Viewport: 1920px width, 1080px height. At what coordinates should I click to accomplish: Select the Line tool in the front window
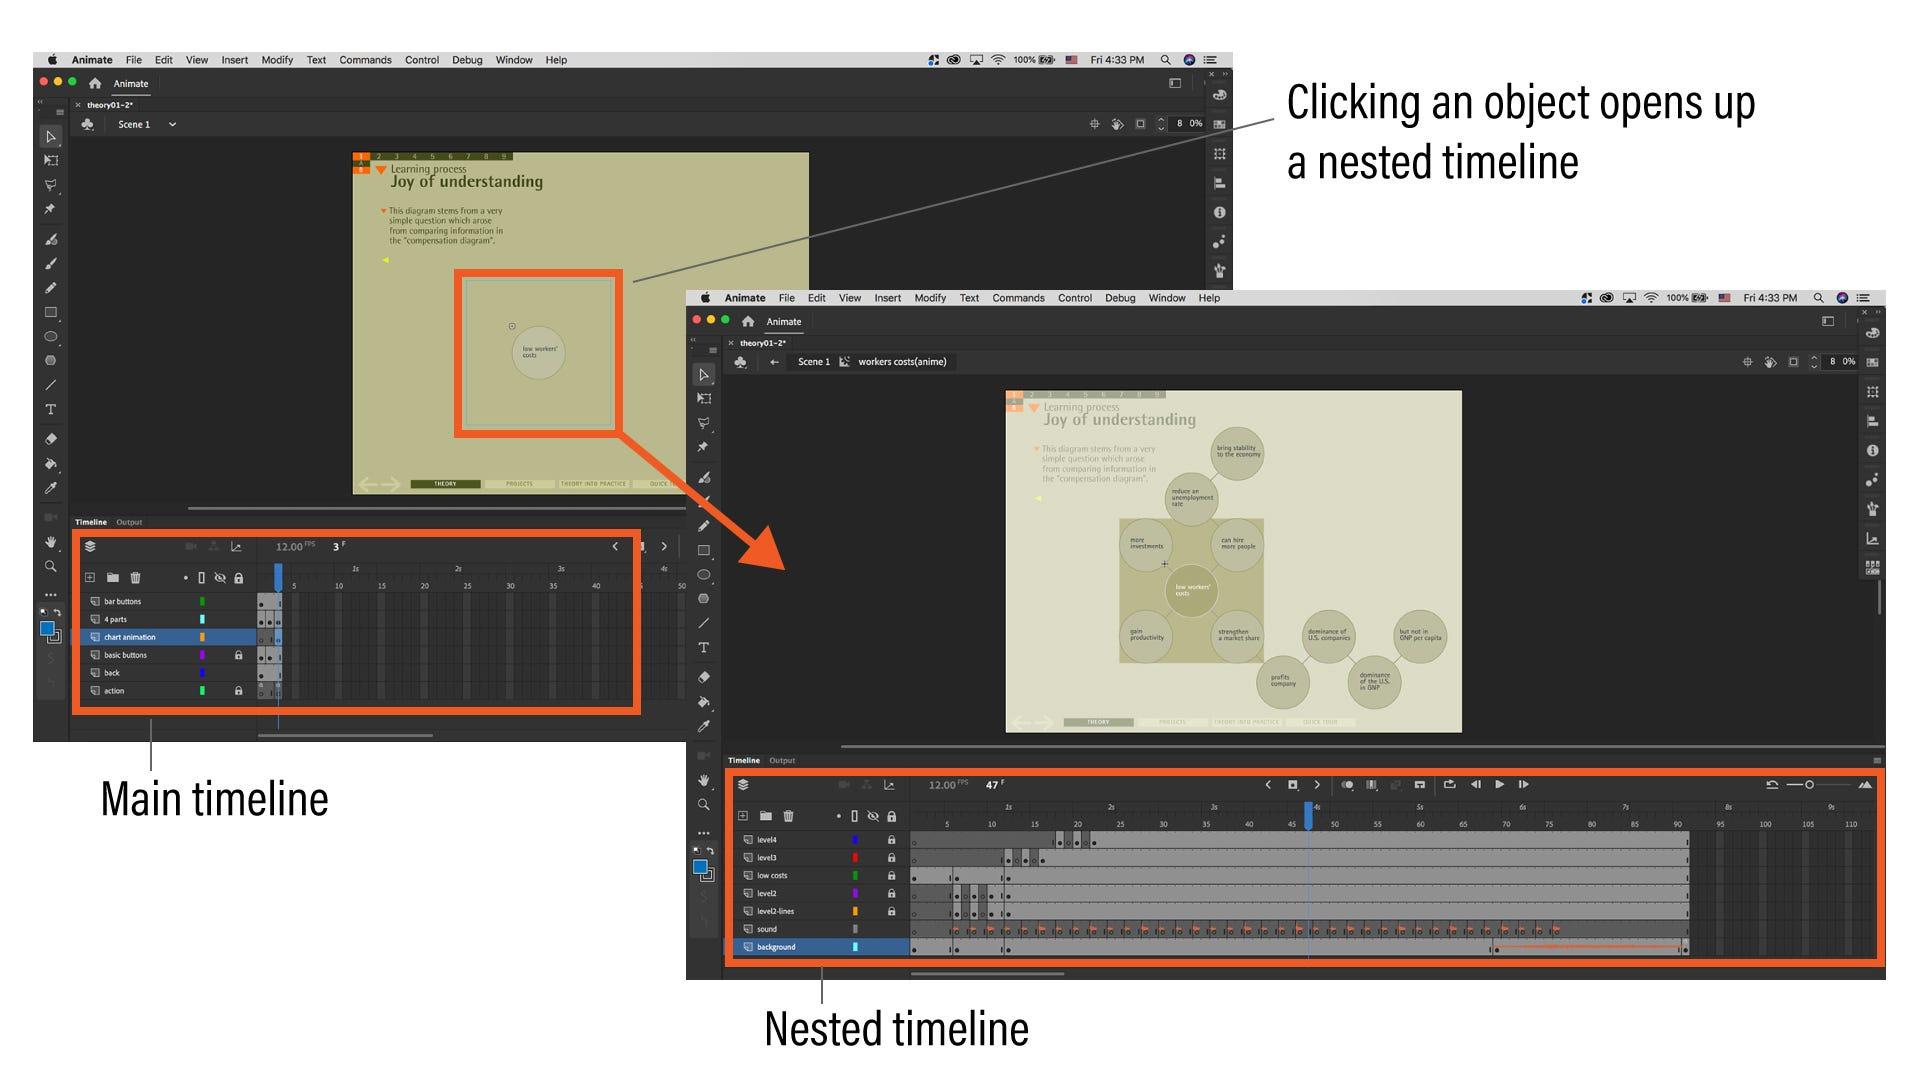(x=704, y=623)
